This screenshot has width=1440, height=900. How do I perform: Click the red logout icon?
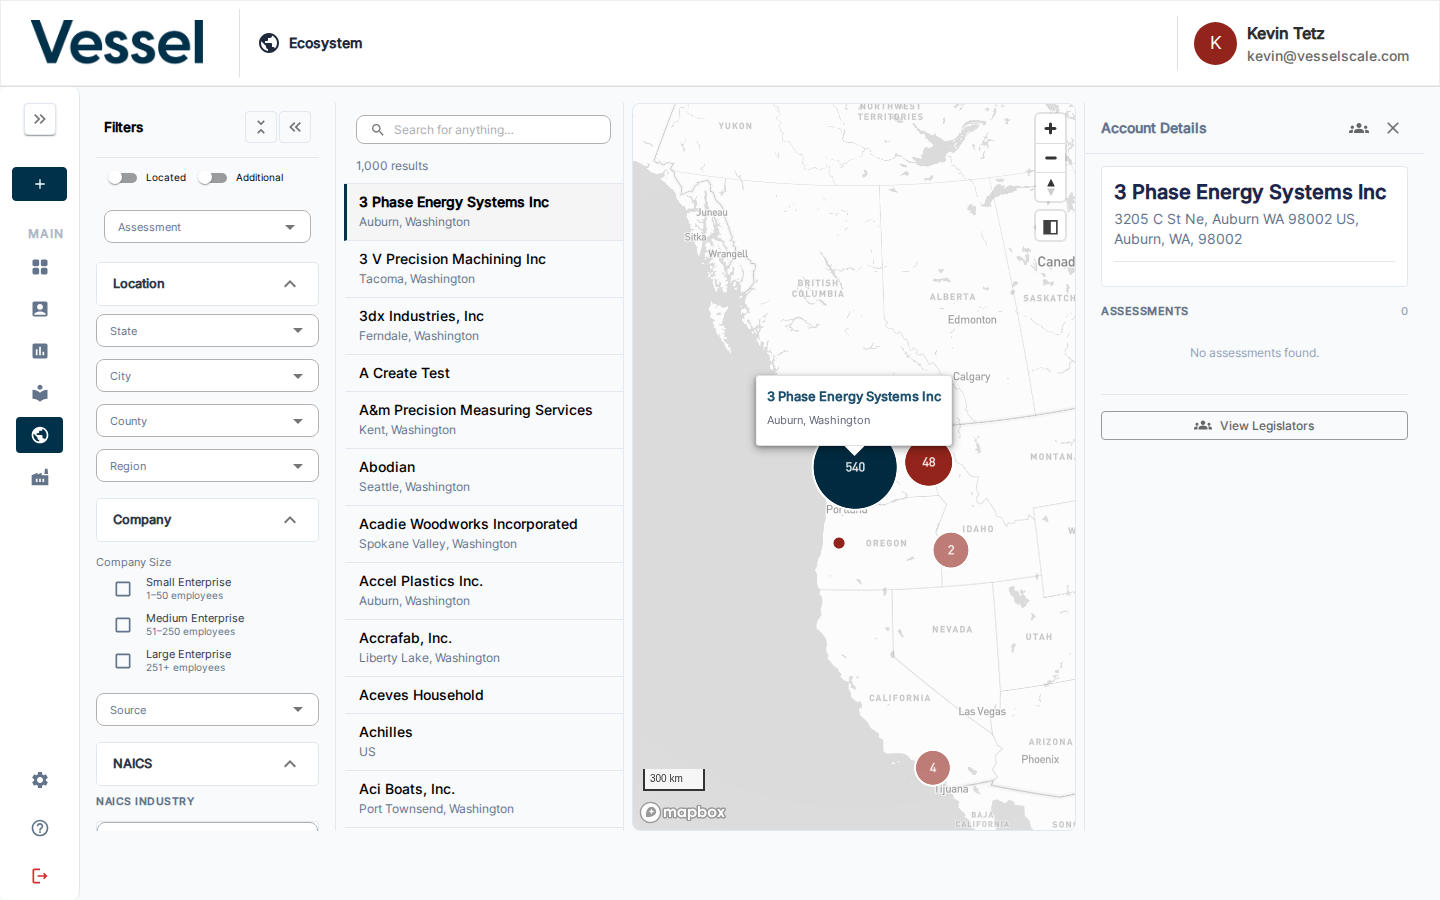pos(40,876)
